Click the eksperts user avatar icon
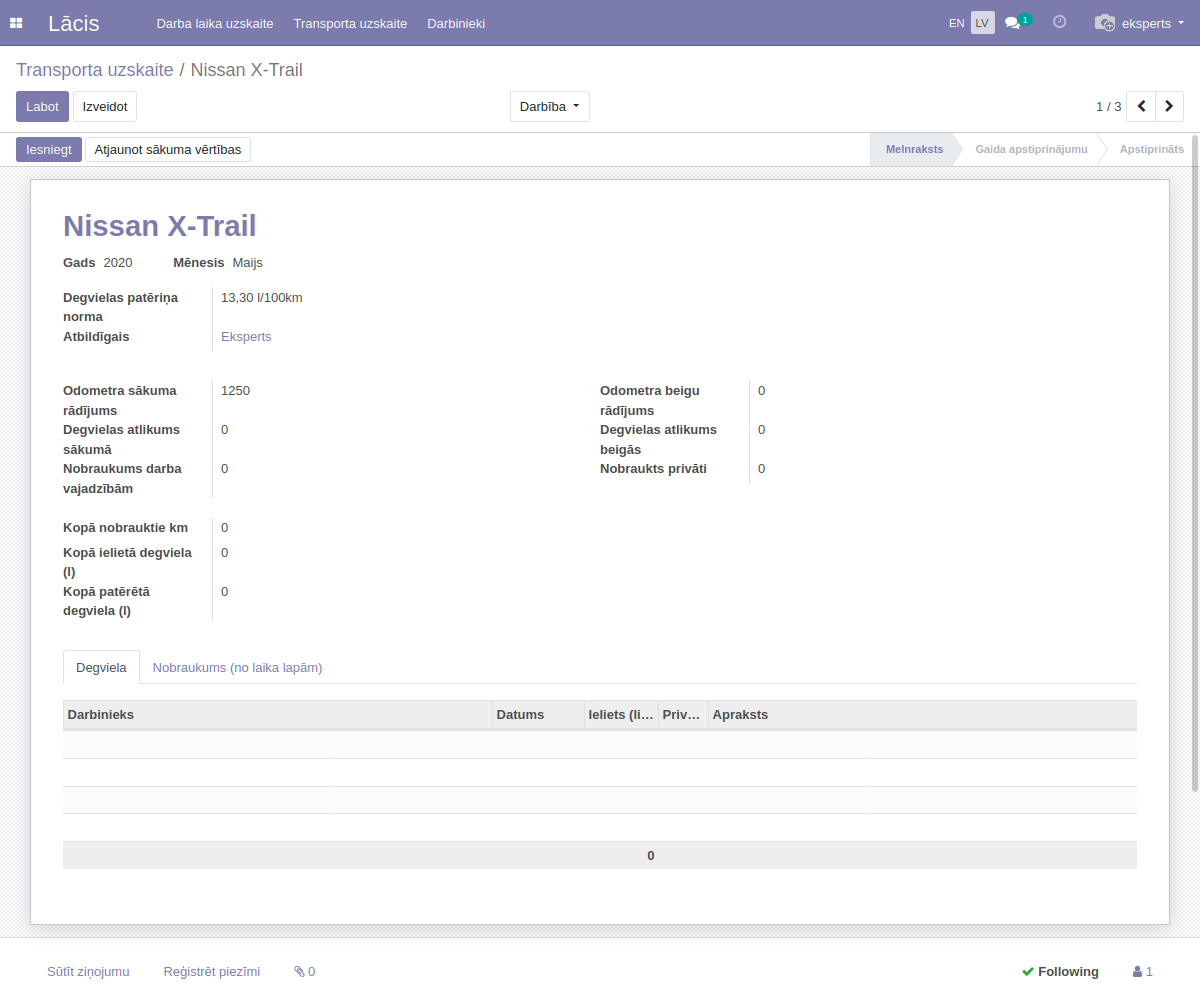Screen dimensions: 1200x1000 point(1104,23)
